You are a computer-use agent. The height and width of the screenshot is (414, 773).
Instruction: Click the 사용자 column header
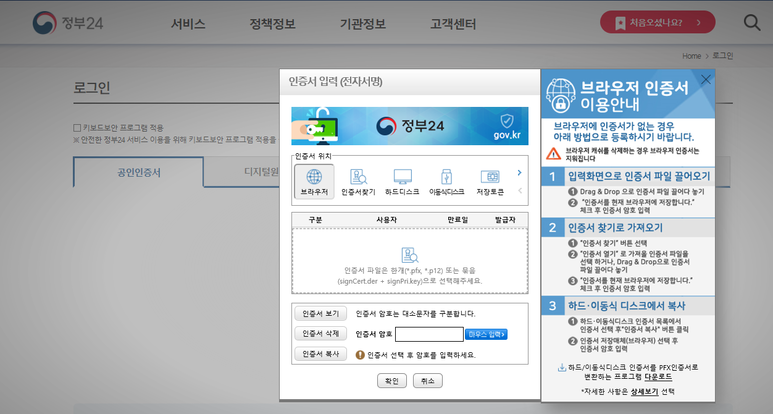pos(386,220)
